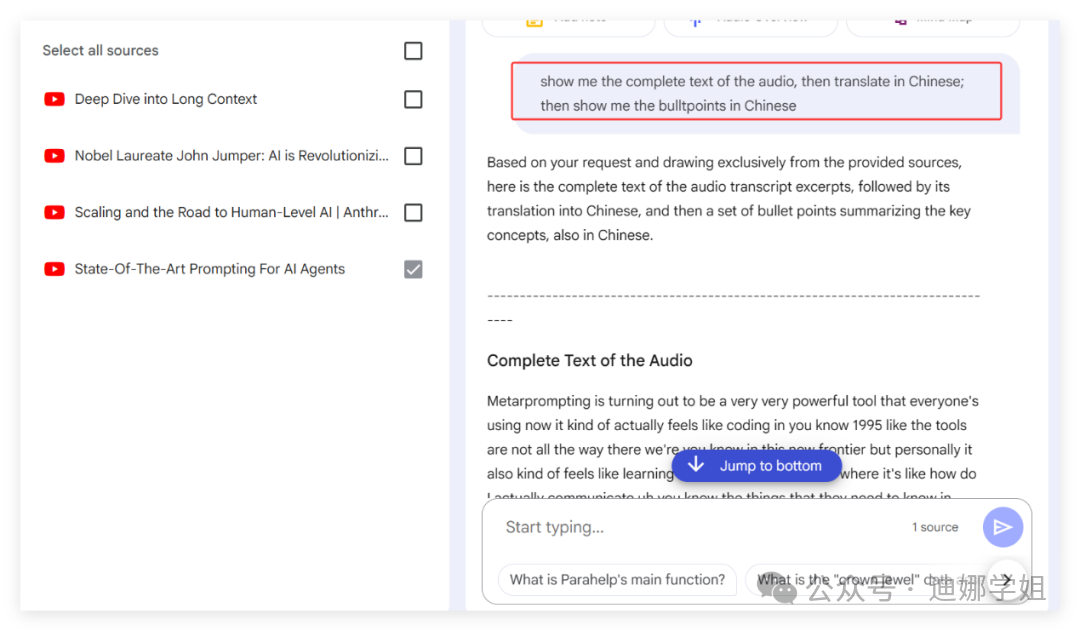
Task: Click the Complete Text of the Audio heading
Action: coord(590,360)
